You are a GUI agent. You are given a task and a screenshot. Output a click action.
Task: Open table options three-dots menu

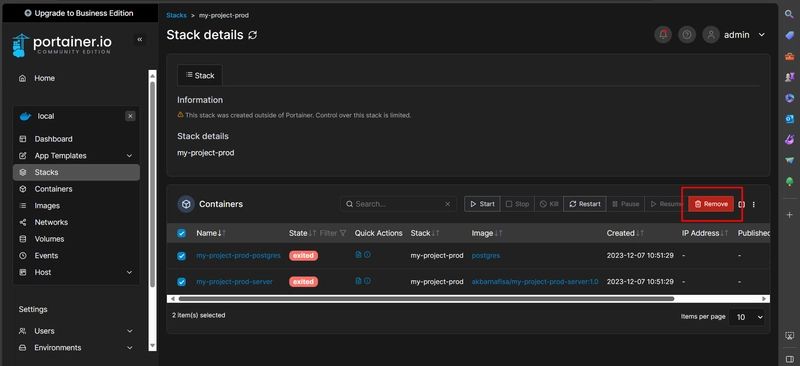click(754, 204)
